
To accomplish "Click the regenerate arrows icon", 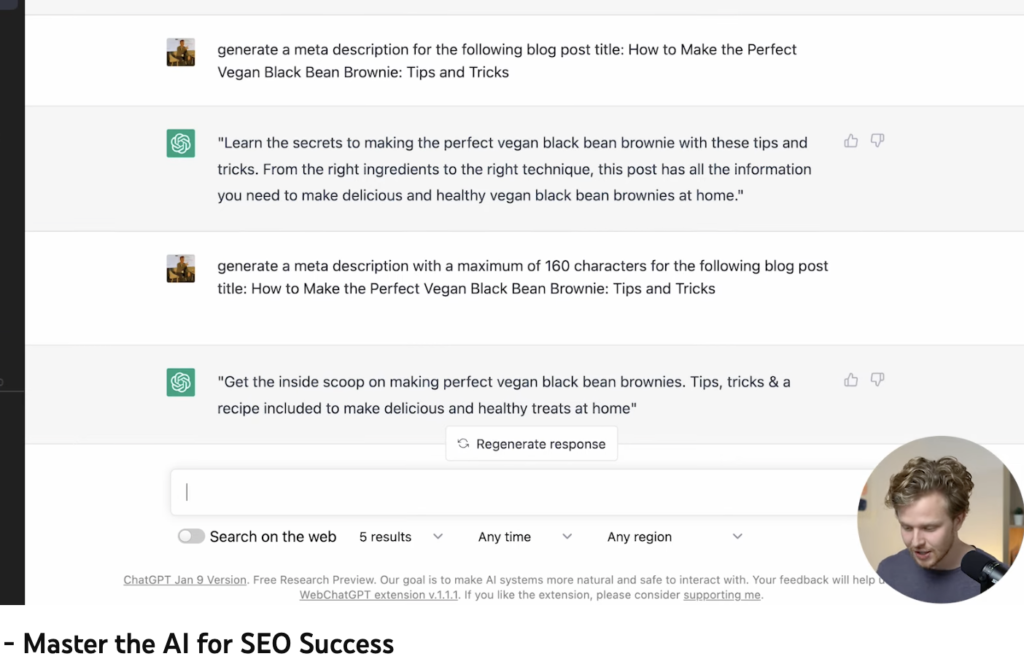I will 463,444.
